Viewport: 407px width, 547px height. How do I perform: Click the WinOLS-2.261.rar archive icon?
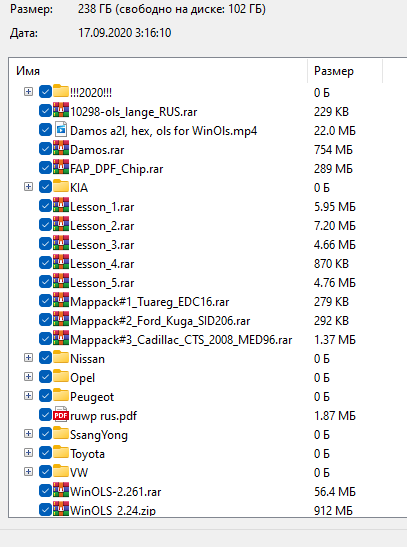[x=61, y=490]
